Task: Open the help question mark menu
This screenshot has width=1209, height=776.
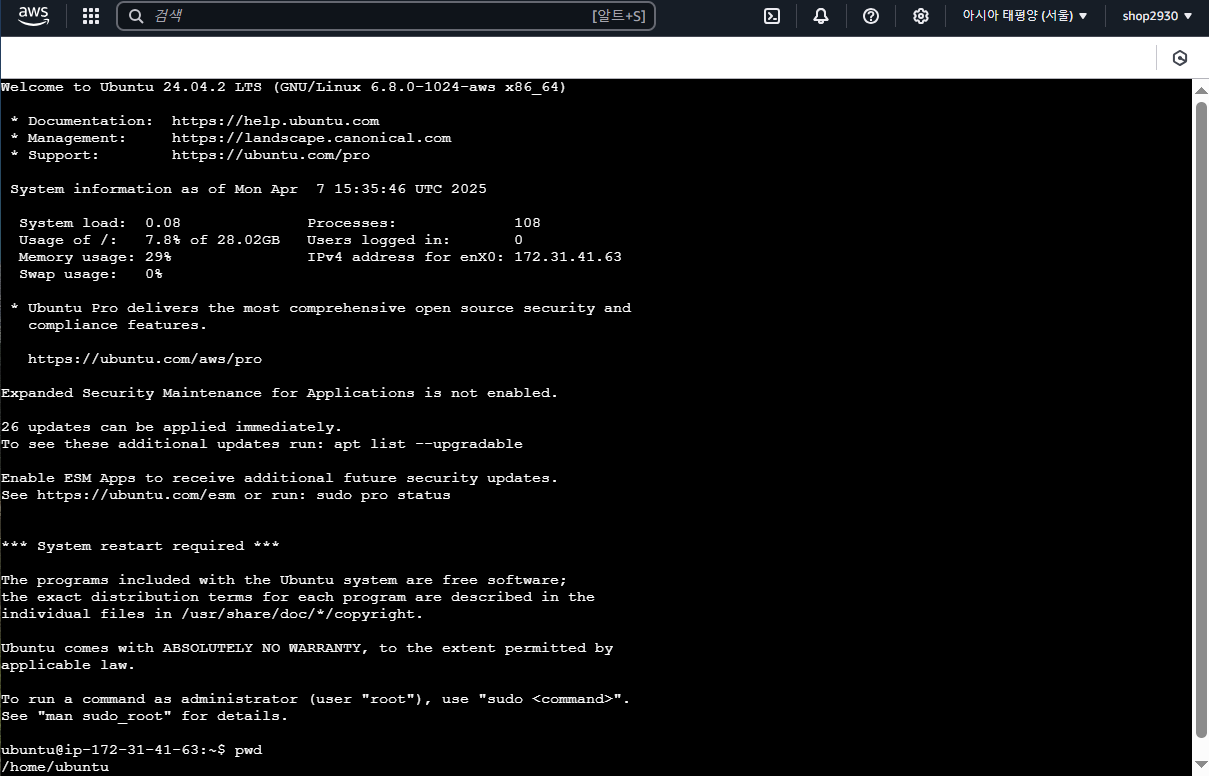Action: 871,16
